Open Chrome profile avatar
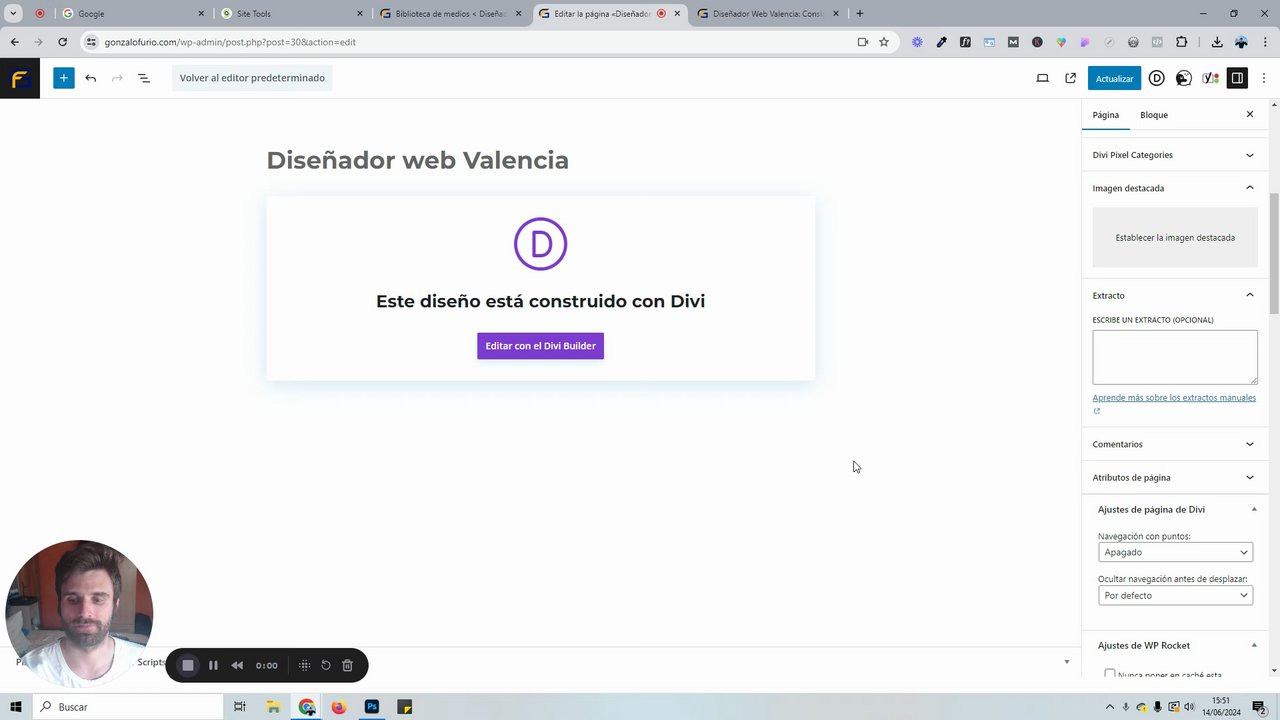This screenshot has width=1280, height=720. 1241,42
